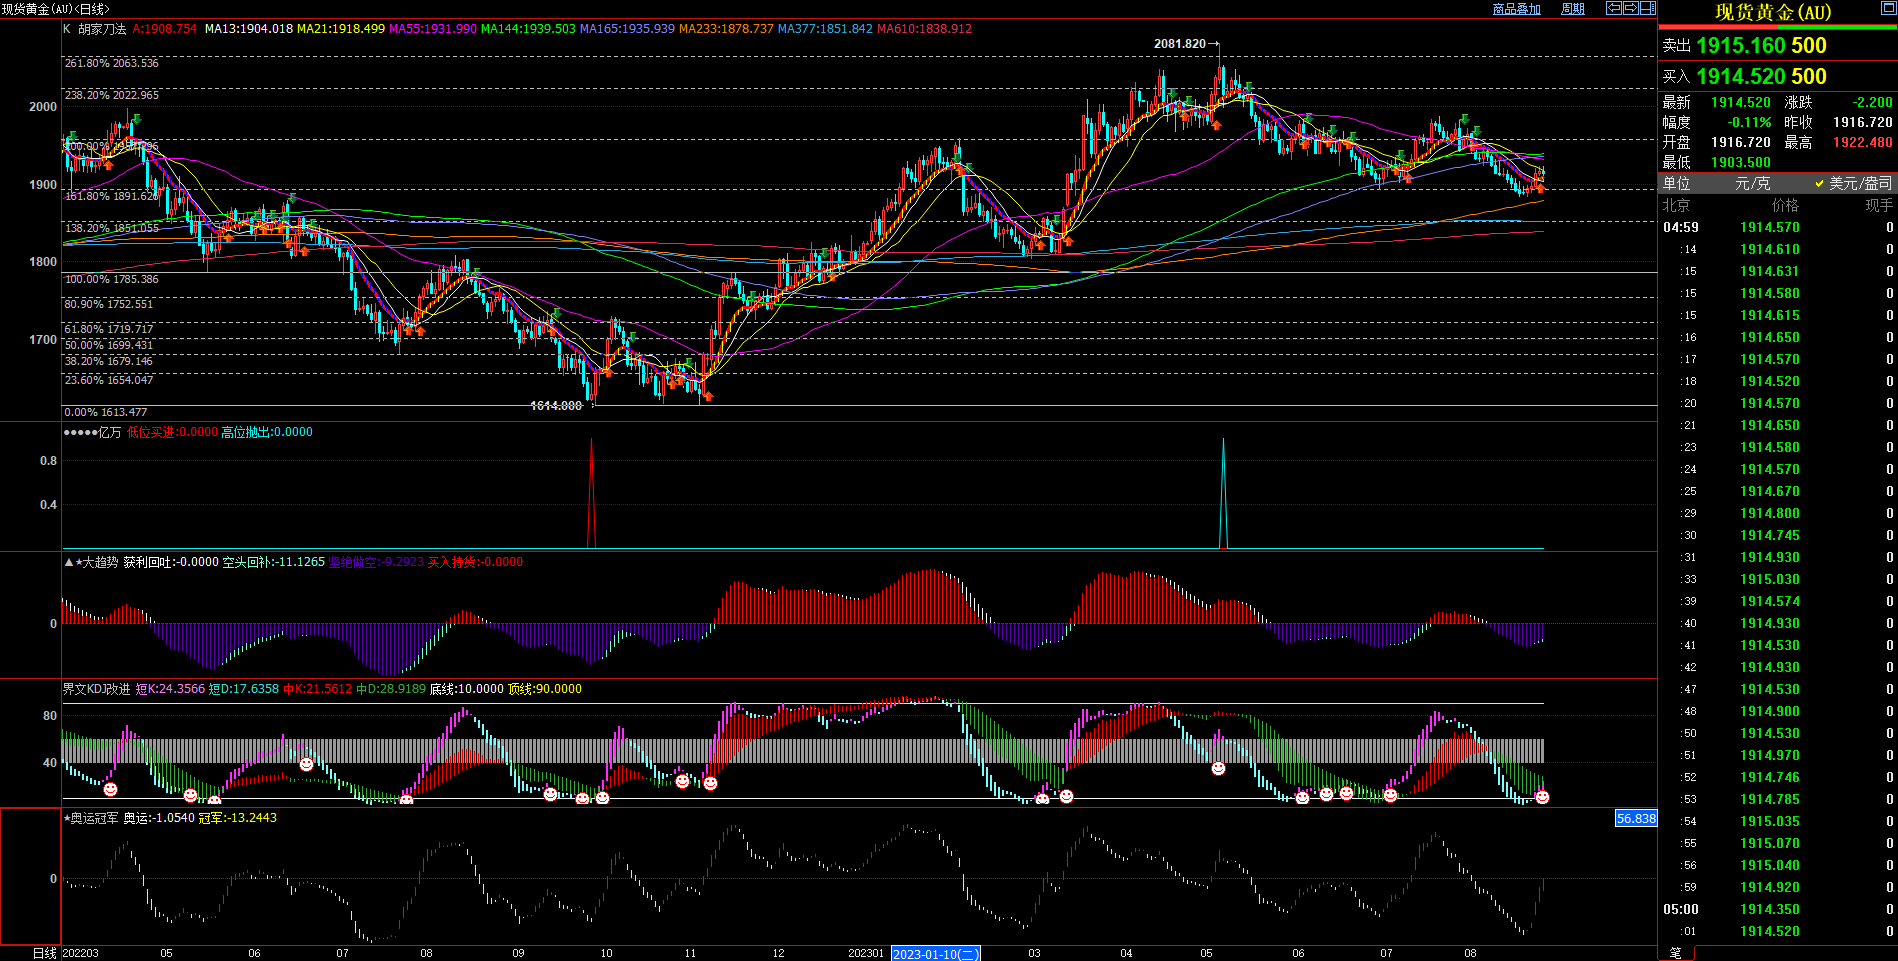1898x961 pixels.
Task: Open the 商品叠加 overlay menu
Action: [1516, 9]
